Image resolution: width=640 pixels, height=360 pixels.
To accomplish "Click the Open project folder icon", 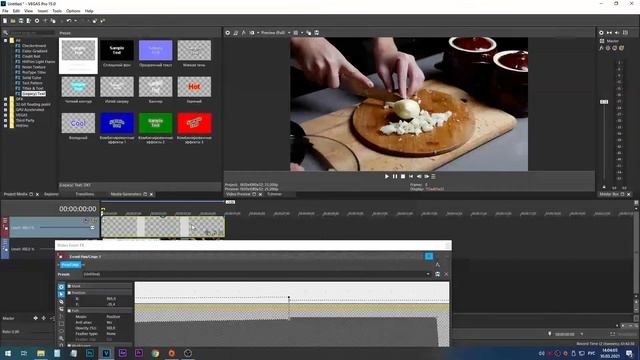I will tap(13, 21).
